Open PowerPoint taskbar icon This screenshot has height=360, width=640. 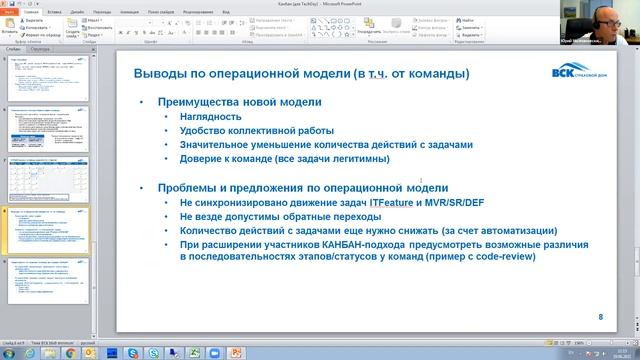pyautogui.click(x=236, y=353)
